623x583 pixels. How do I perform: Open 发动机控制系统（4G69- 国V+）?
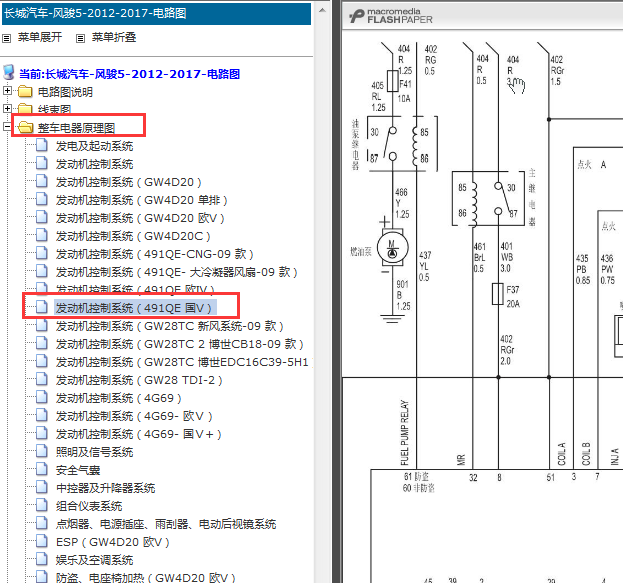tap(139, 434)
